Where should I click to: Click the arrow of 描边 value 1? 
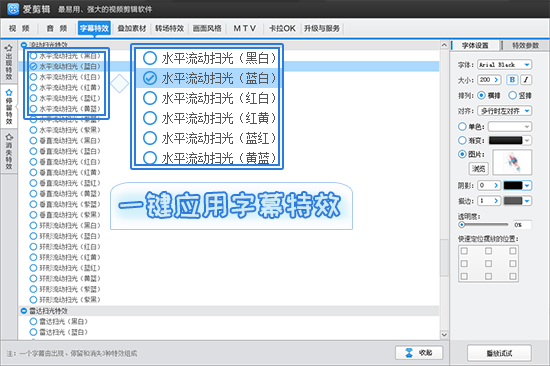point(496,201)
